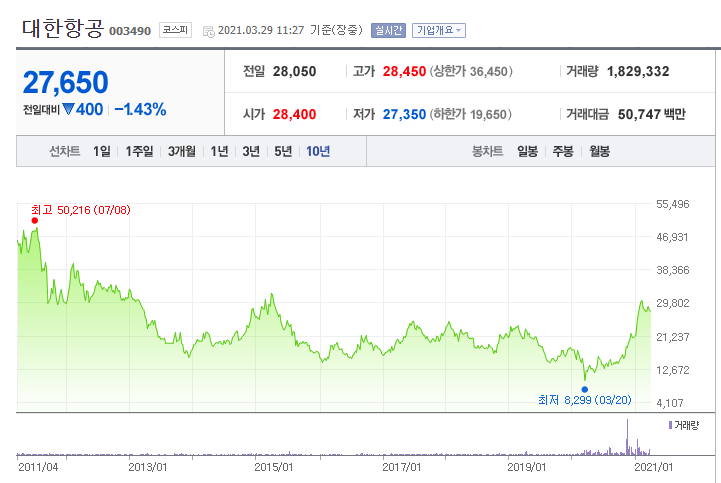This screenshot has height=483, width=721.
Task: Click the 최고 50,216 (07/08) label
Action: pos(81,210)
